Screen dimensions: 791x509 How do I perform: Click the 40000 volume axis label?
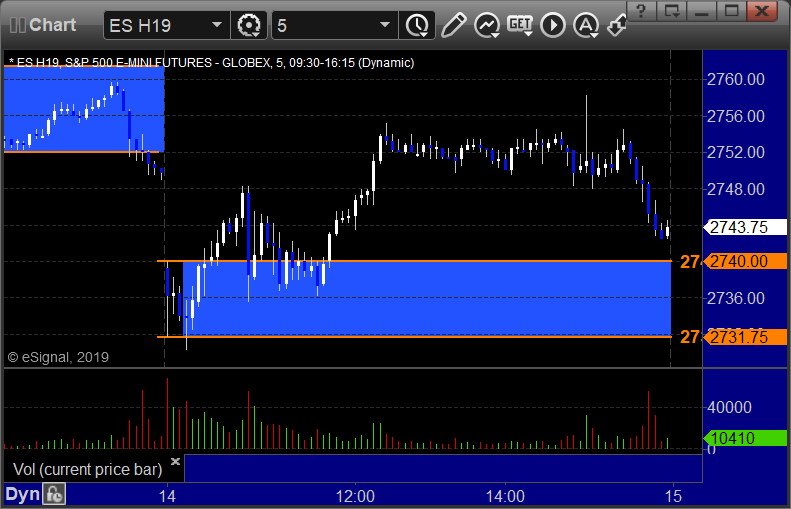click(729, 407)
